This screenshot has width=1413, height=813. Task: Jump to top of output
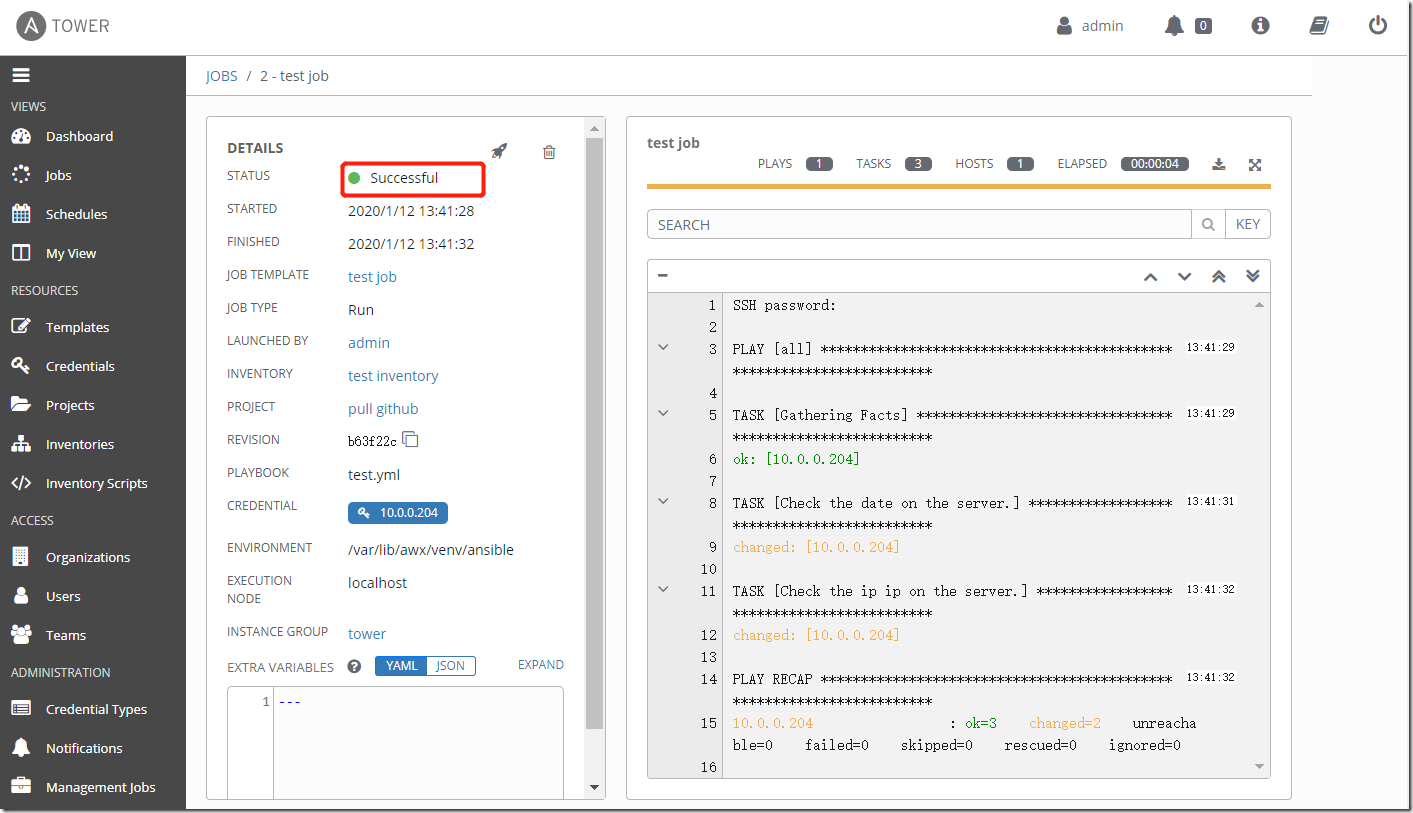pos(1218,277)
